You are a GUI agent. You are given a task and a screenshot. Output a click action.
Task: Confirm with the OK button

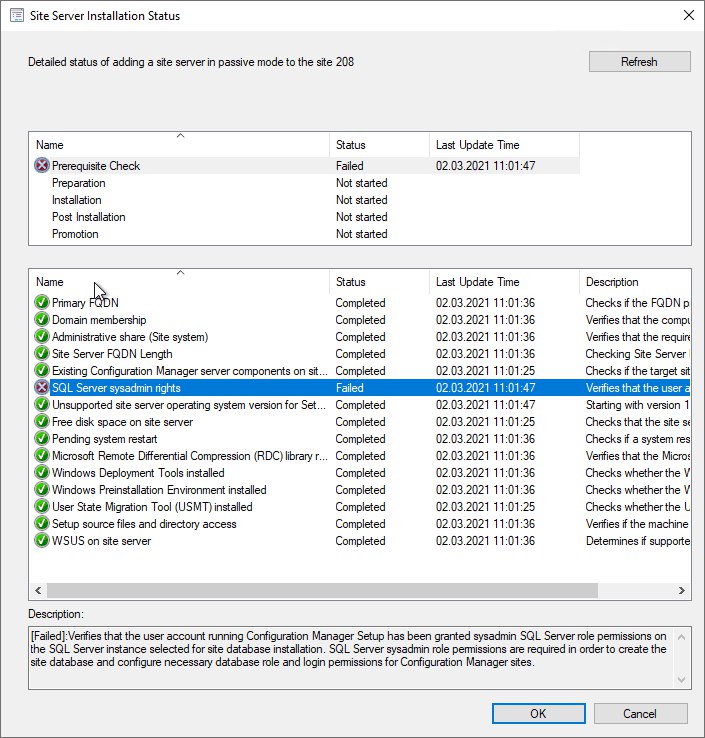[538, 714]
